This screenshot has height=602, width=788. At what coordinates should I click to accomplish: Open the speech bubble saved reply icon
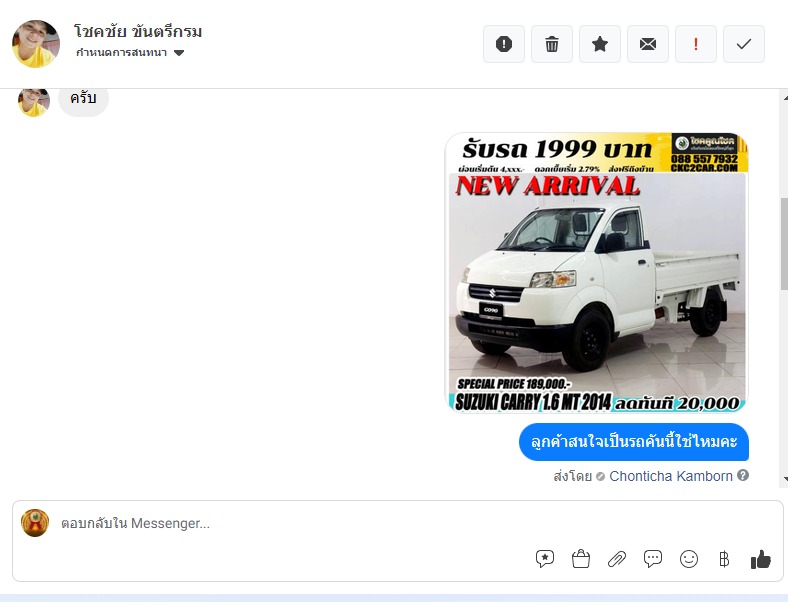[x=653, y=559]
